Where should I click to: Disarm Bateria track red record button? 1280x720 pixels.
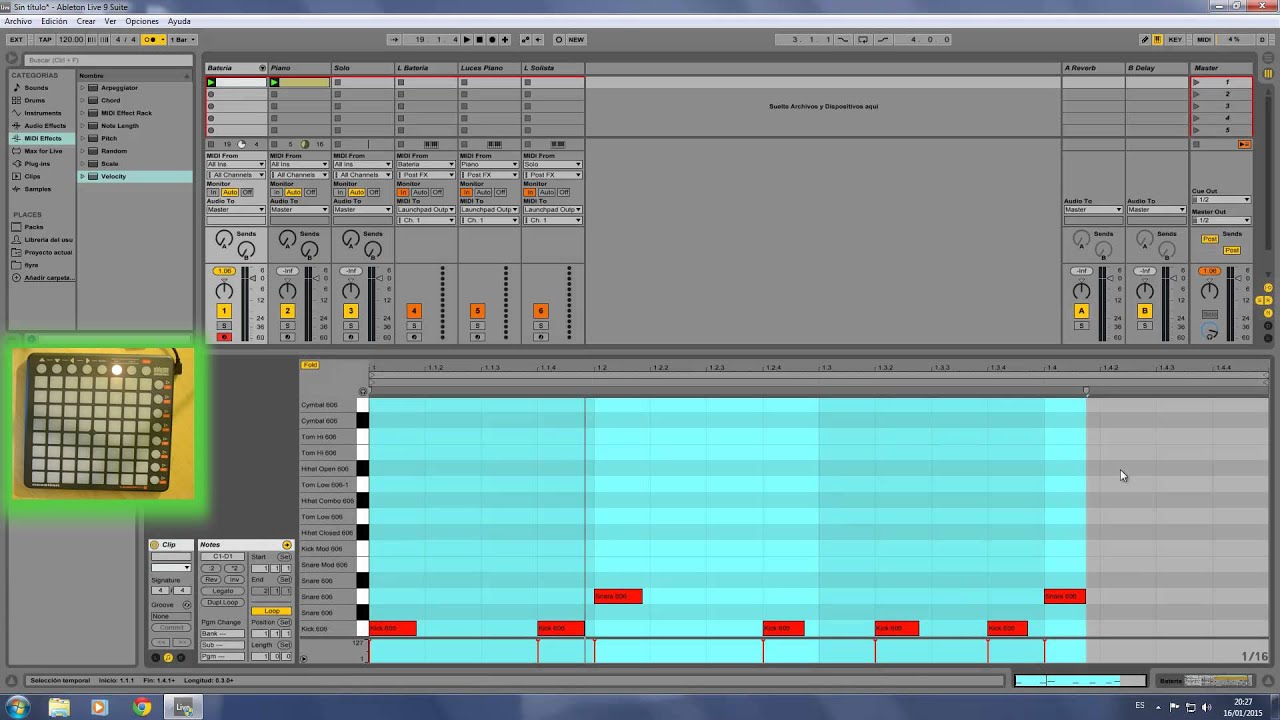click(x=224, y=337)
